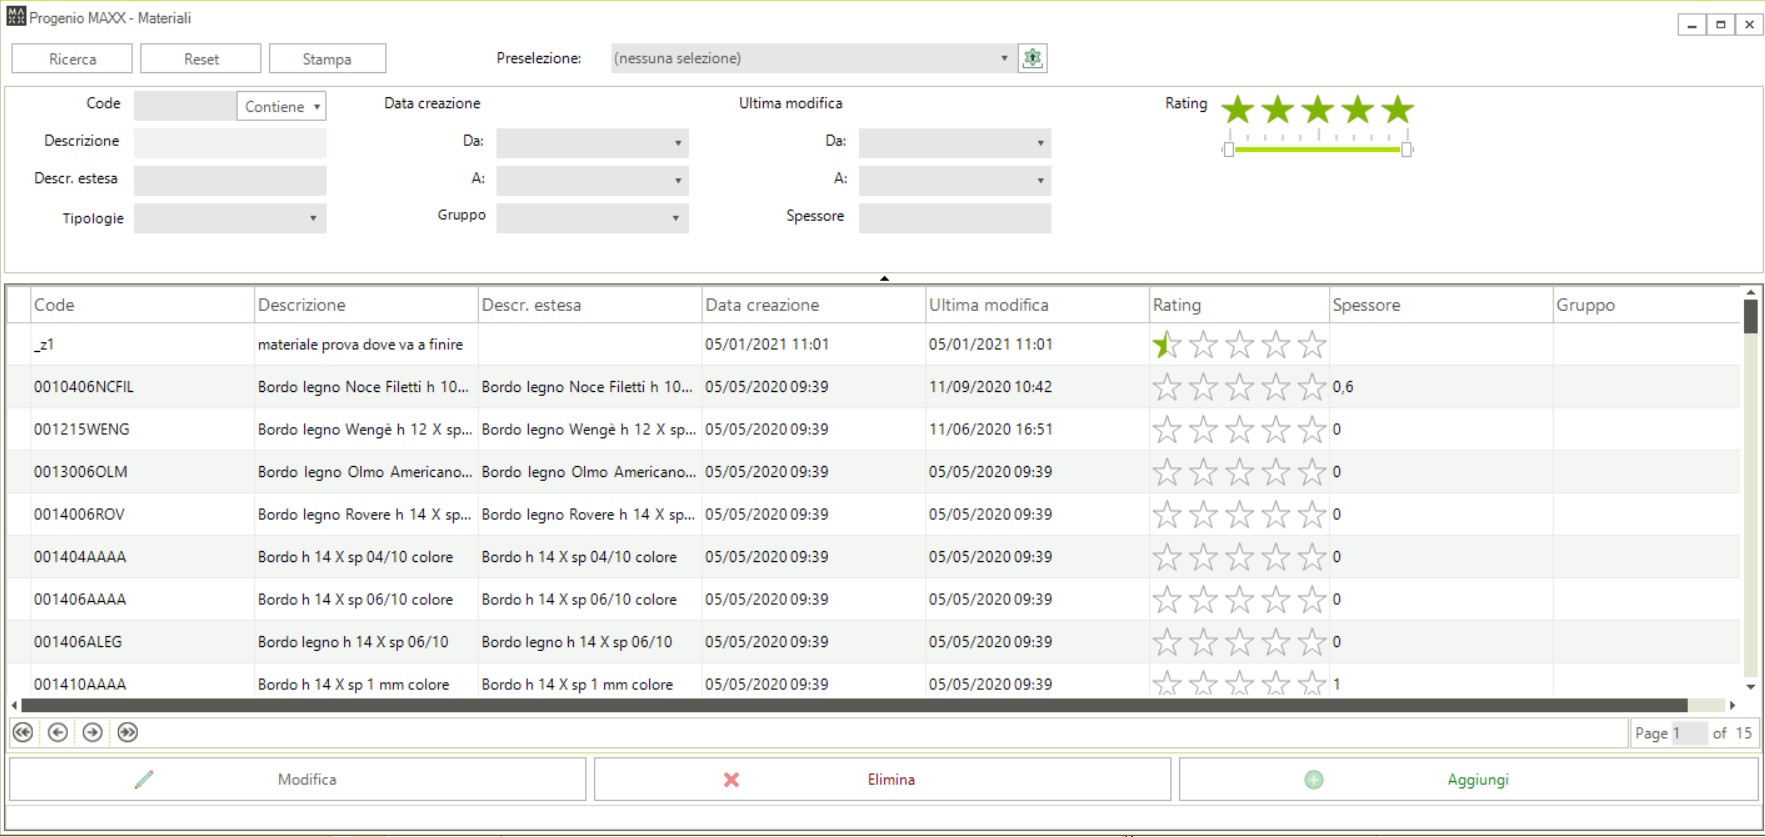This screenshot has height=837, width=1765.
Task: Click fifth rating star in filter panel
Action: coord(1398,109)
